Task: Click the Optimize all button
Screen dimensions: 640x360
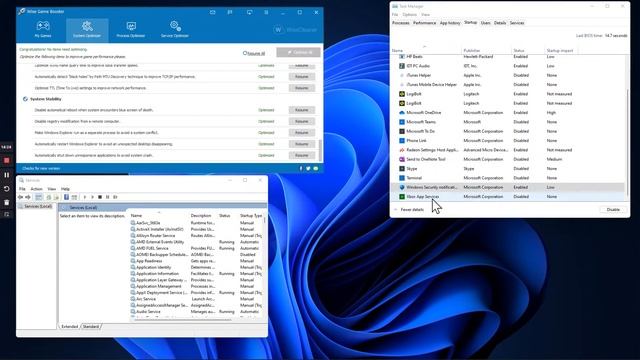Action: (x=298, y=52)
